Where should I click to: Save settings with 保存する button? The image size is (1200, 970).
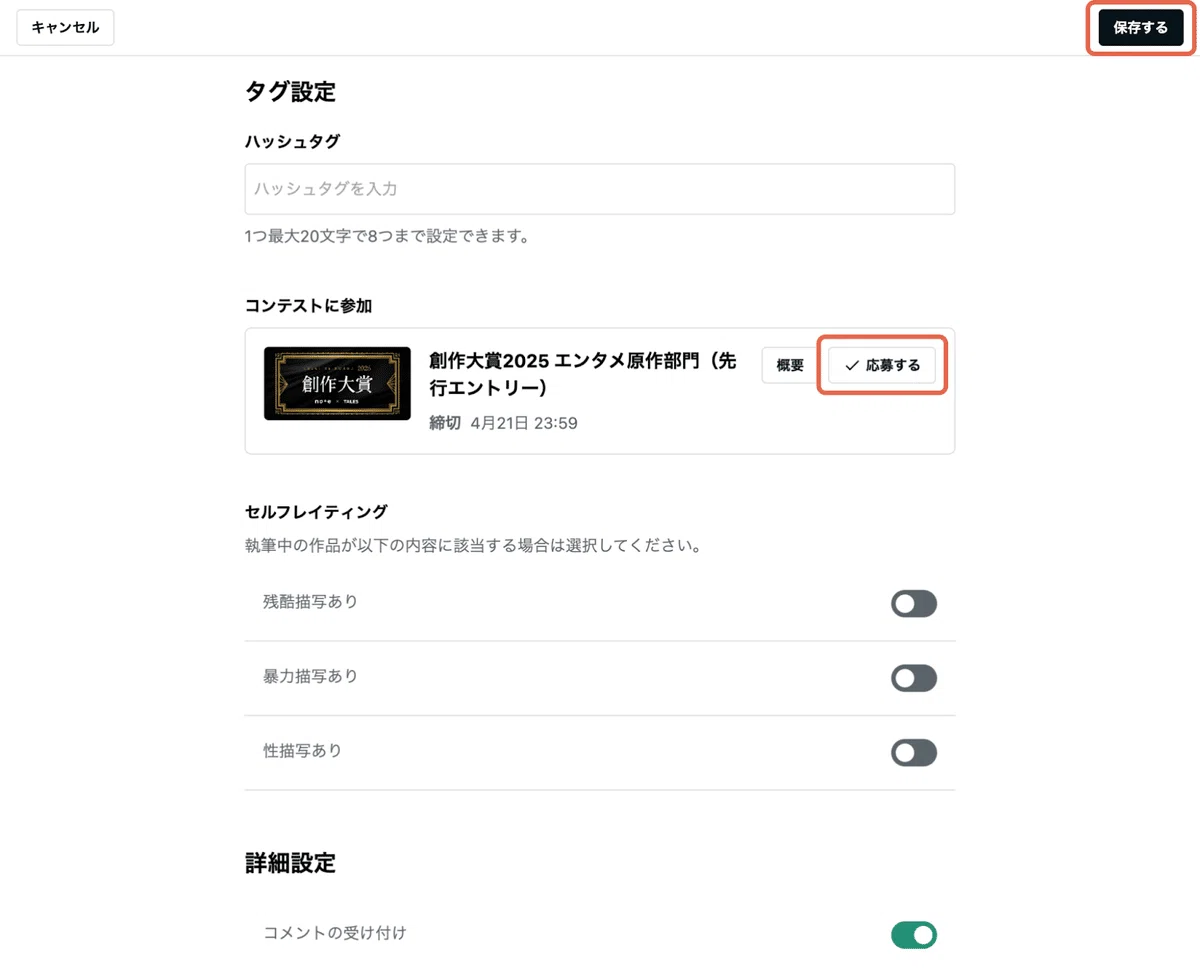[x=1140, y=28]
